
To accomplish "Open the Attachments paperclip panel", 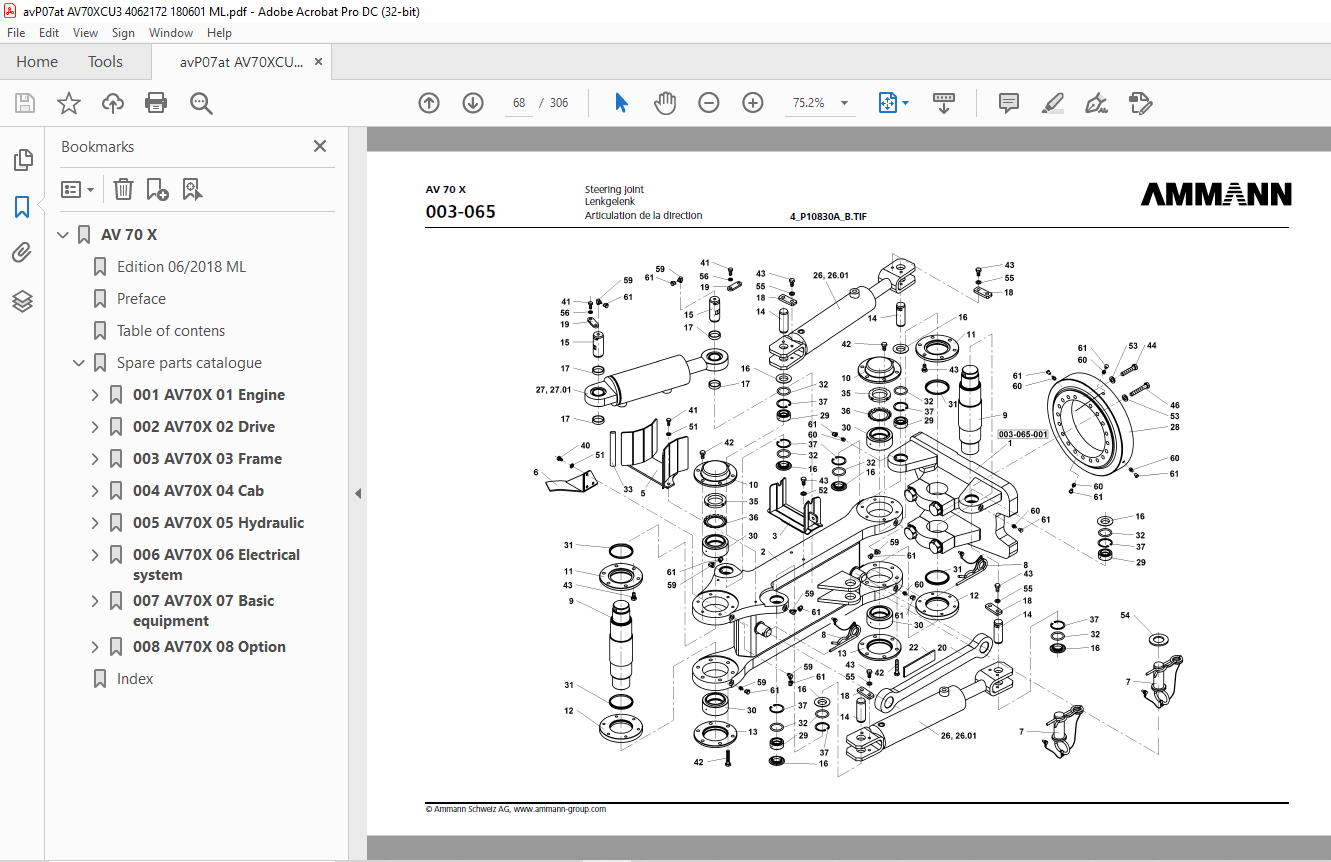I will pyautogui.click(x=22, y=253).
